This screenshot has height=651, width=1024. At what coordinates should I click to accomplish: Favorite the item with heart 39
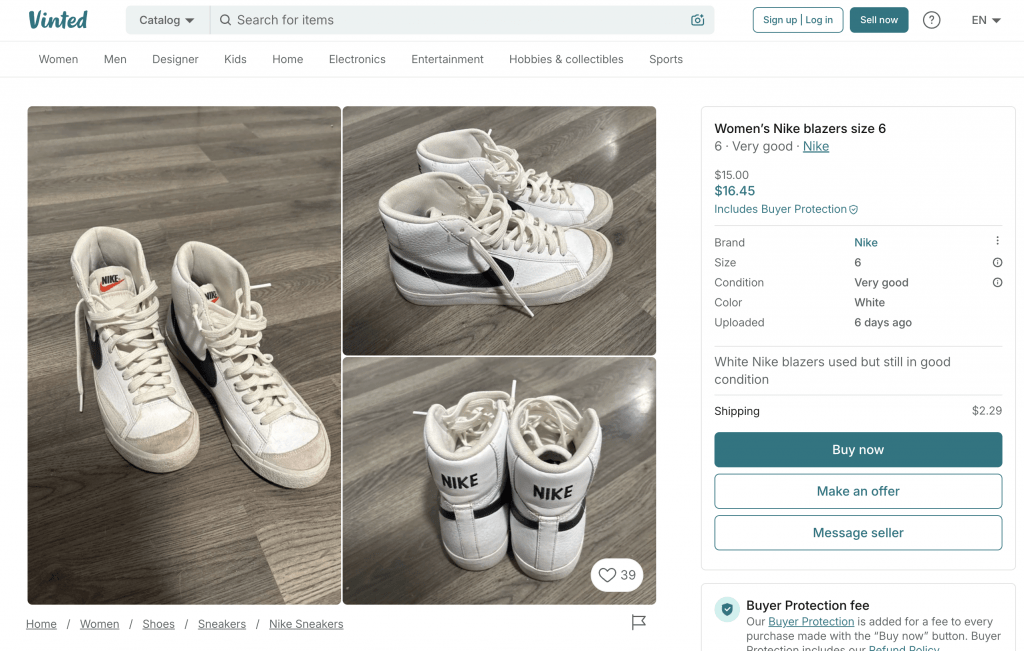coord(617,575)
